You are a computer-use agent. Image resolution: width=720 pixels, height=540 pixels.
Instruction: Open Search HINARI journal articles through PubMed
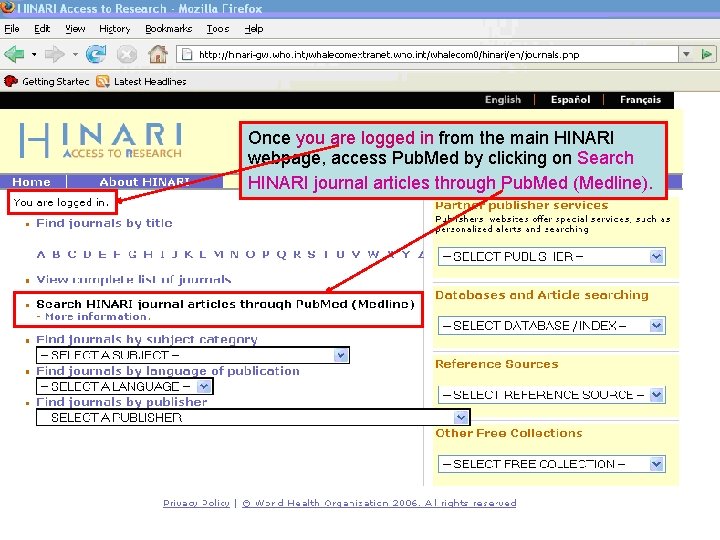point(225,304)
